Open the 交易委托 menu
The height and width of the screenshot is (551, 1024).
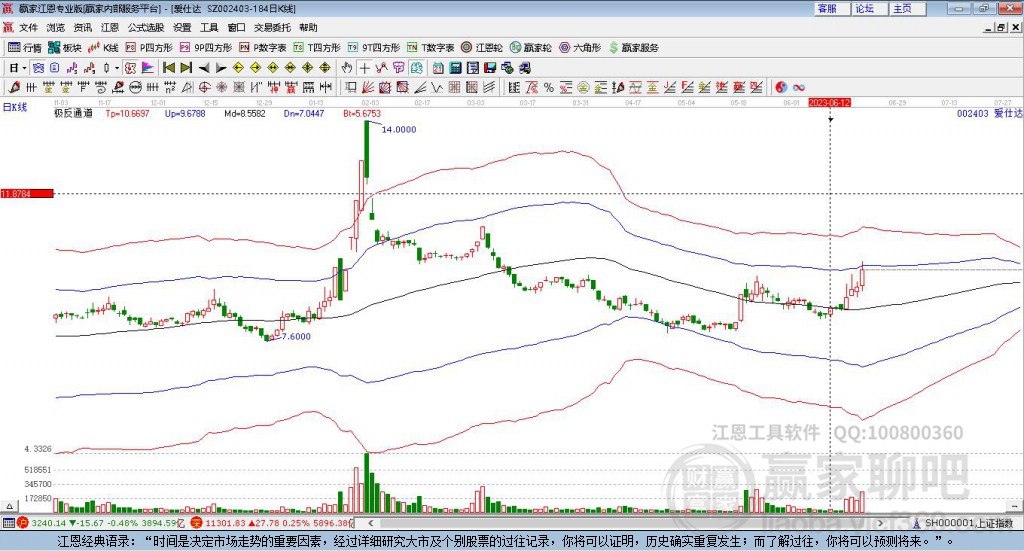click(272, 27)
